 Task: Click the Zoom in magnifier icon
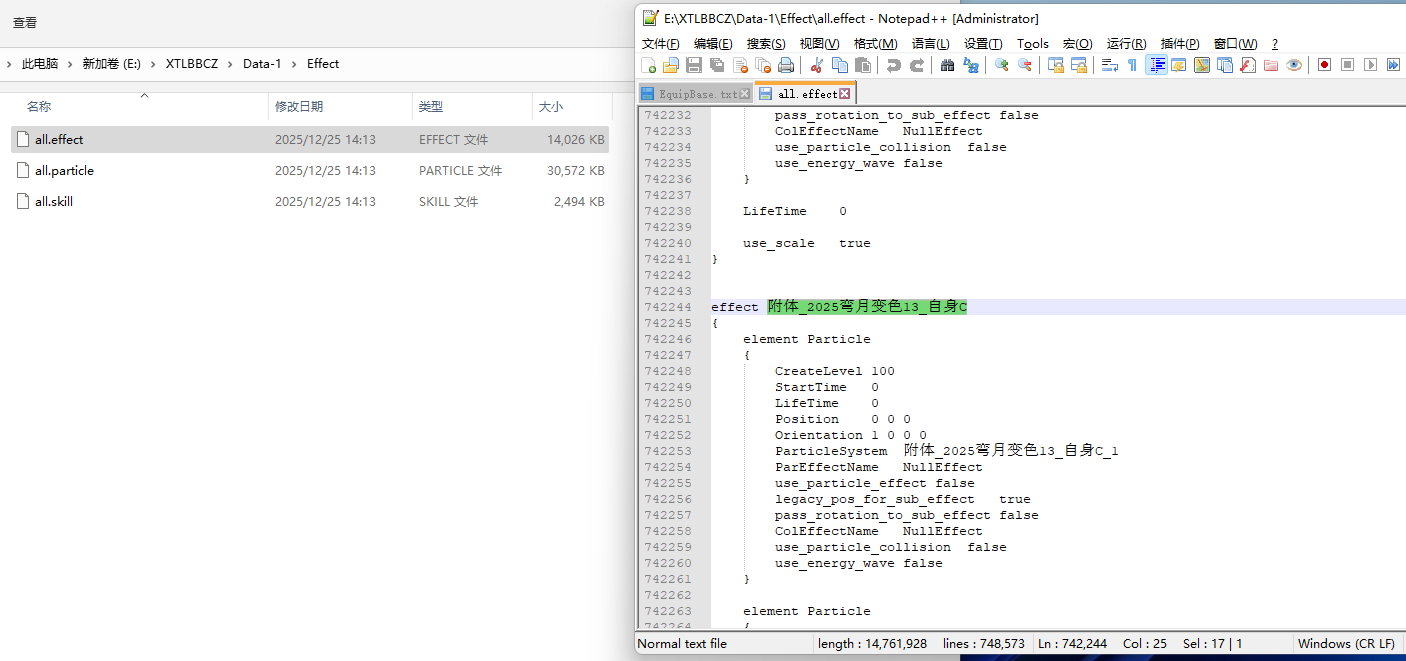pyautogui.click(x=1001, y=65)
